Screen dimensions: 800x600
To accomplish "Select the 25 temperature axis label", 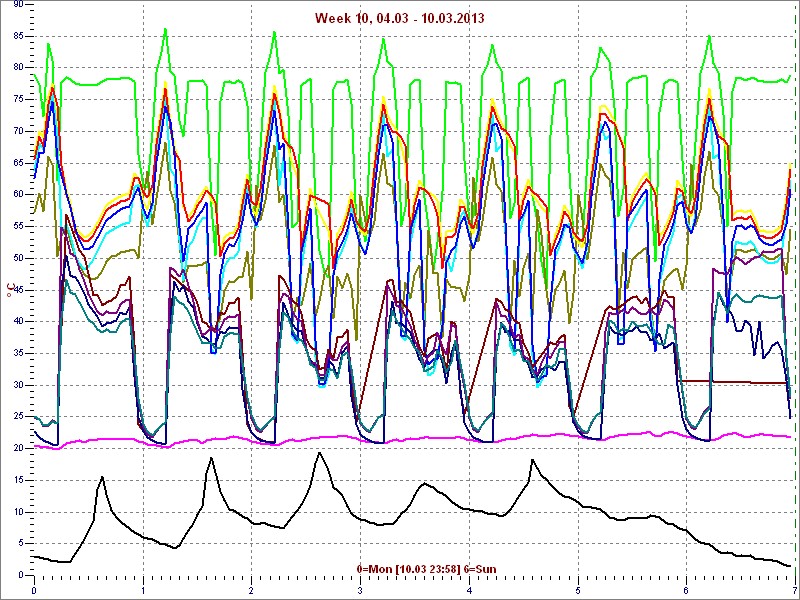I will pyautogui.click(x=18, y=417).
